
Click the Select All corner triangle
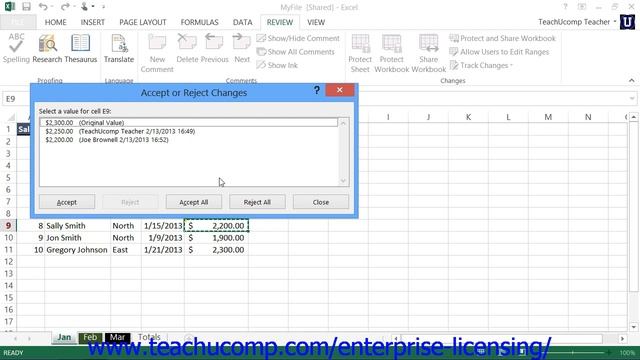point(11,118)
